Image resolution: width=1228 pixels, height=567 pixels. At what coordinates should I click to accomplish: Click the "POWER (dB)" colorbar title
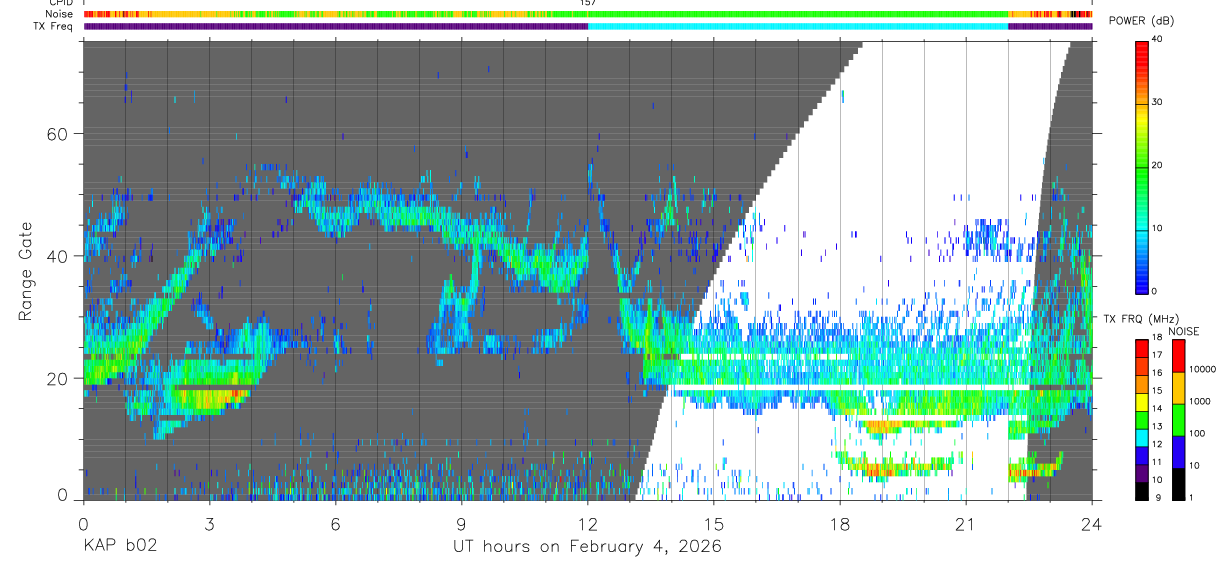pos(1142,21)
